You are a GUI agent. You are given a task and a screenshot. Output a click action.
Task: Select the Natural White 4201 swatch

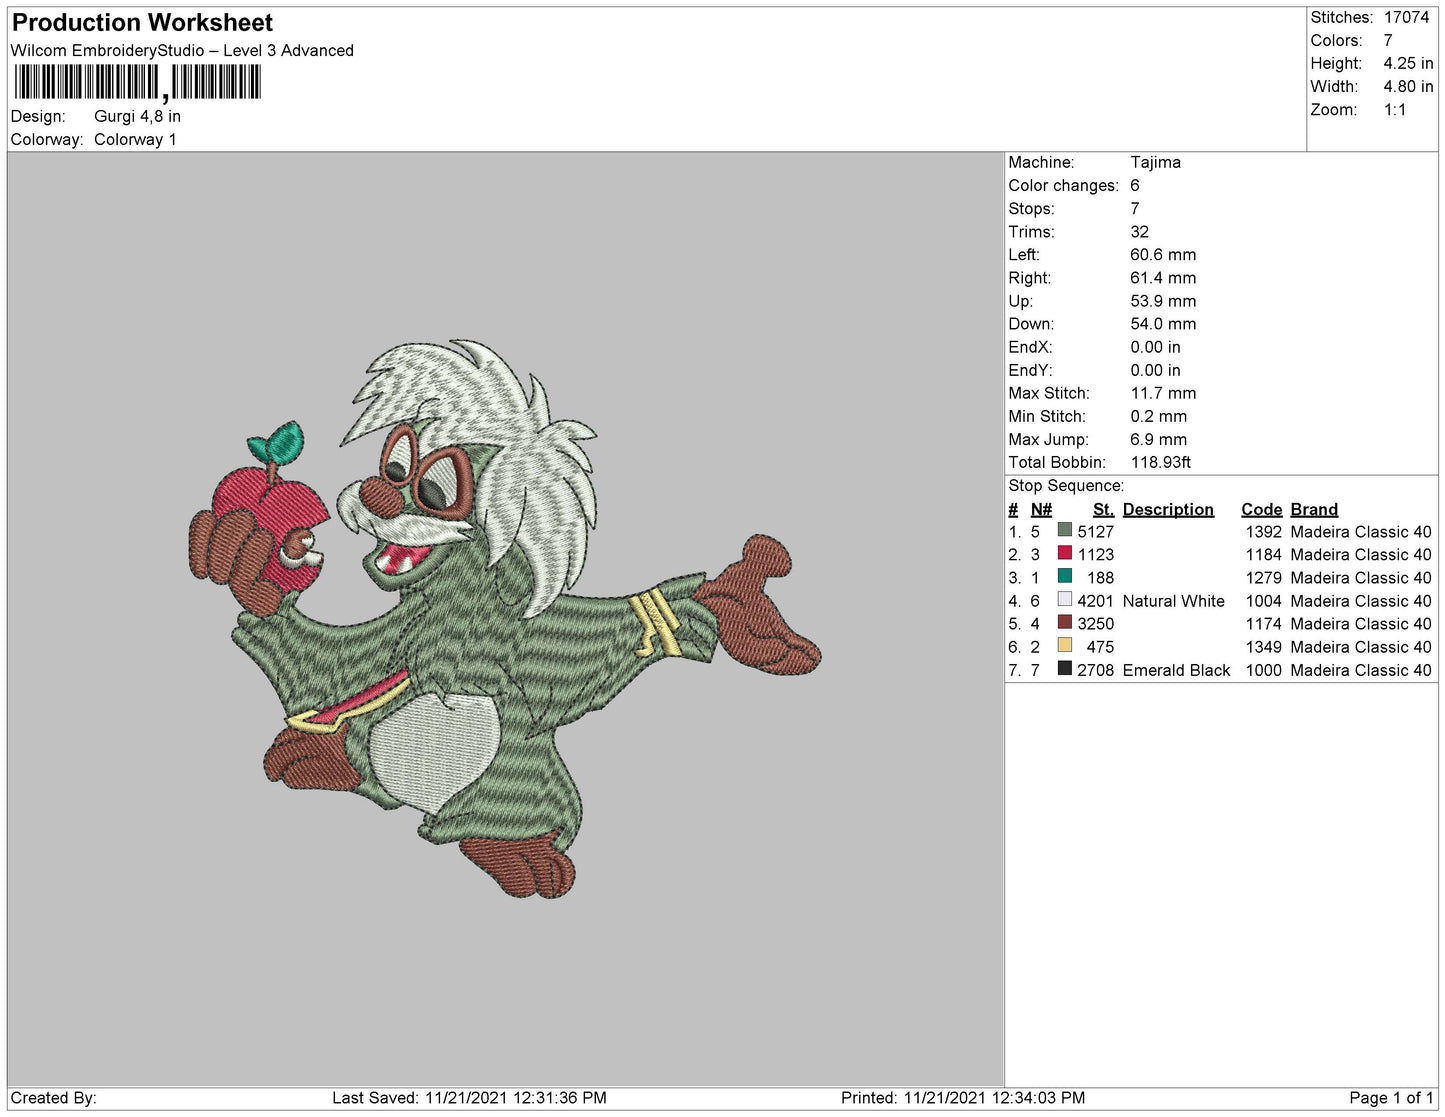click(x=1064, y=599)
